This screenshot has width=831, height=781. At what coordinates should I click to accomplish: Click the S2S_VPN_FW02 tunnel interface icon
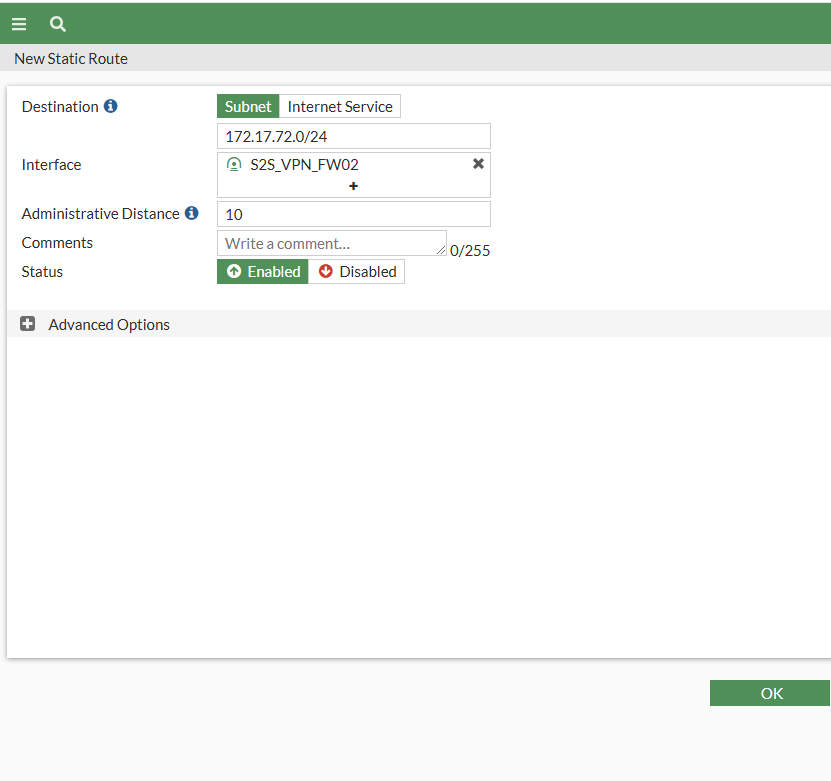[x=234, y=164]
